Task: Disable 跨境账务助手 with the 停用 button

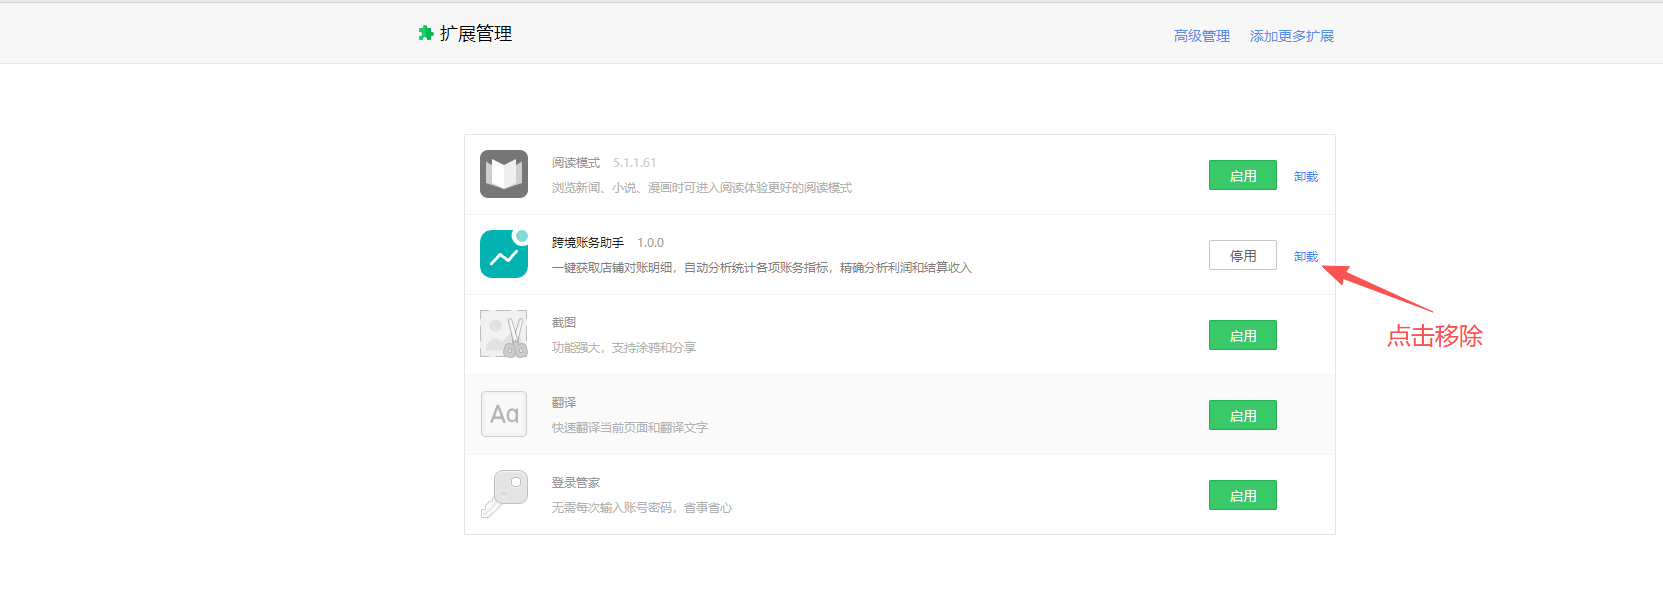Action: [1243, 255]
